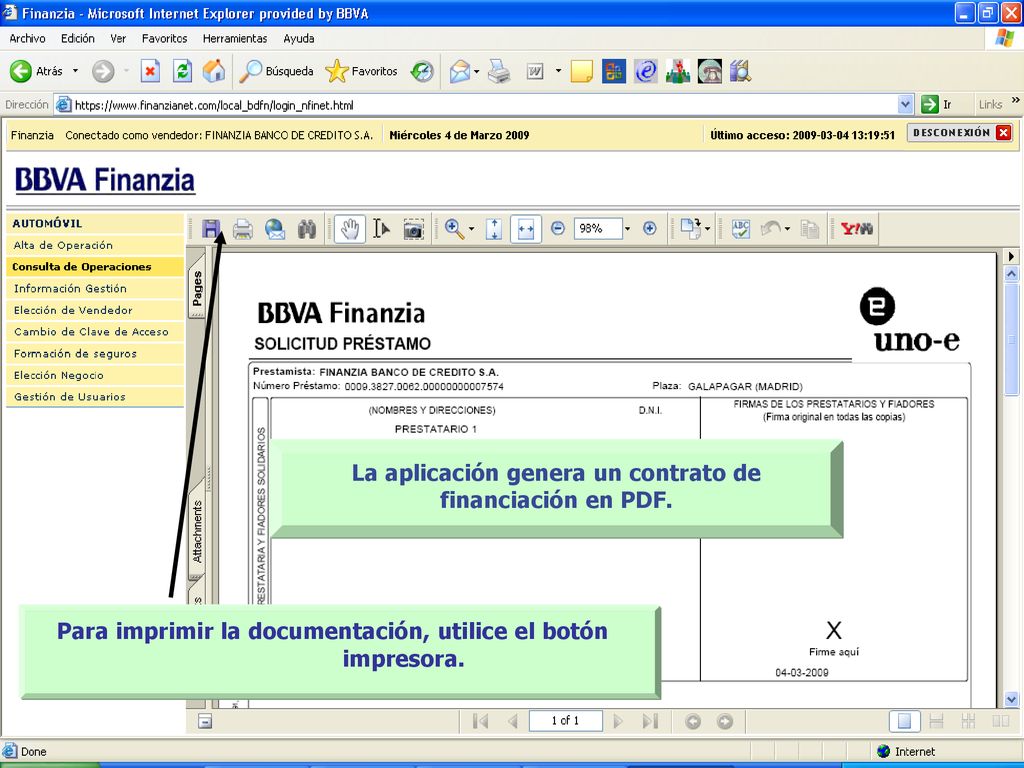Go to last page of the PDF
The width and height of the screenshot is (1024, 768).
(650, 721)
